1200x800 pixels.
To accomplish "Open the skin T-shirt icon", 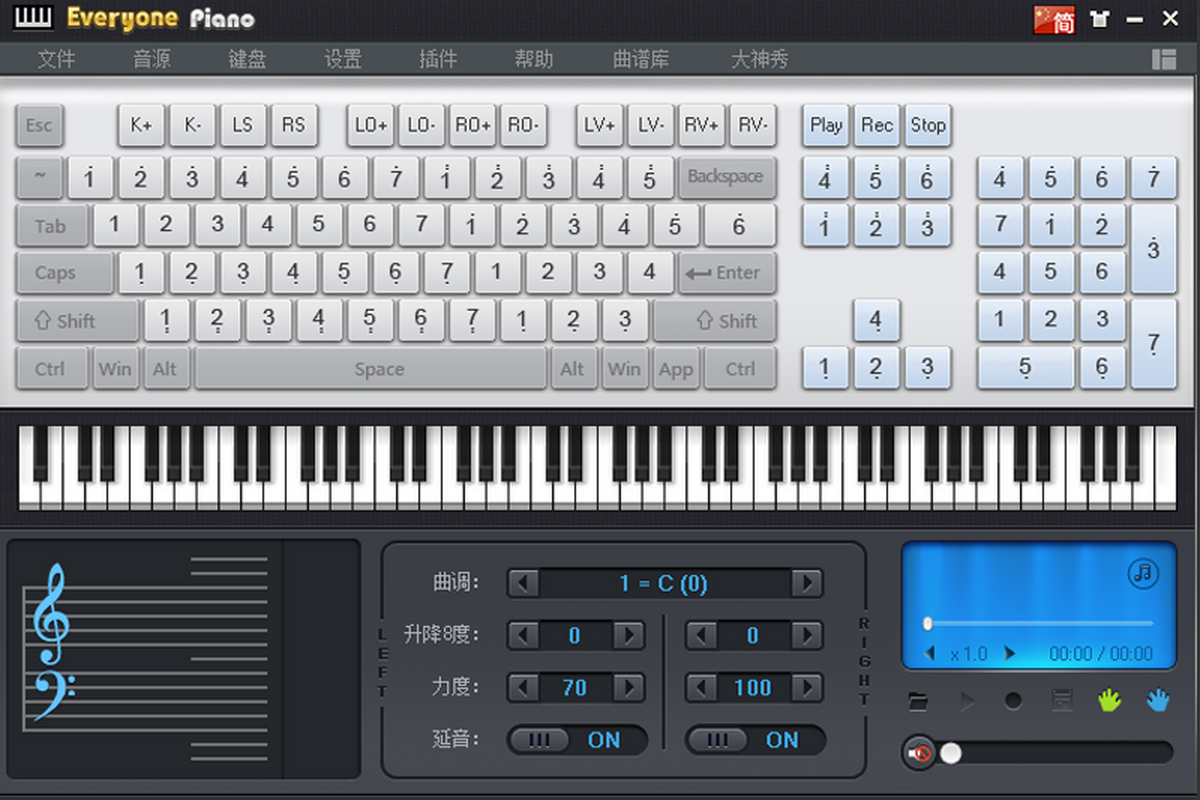I will click(x=1100, y=19).
